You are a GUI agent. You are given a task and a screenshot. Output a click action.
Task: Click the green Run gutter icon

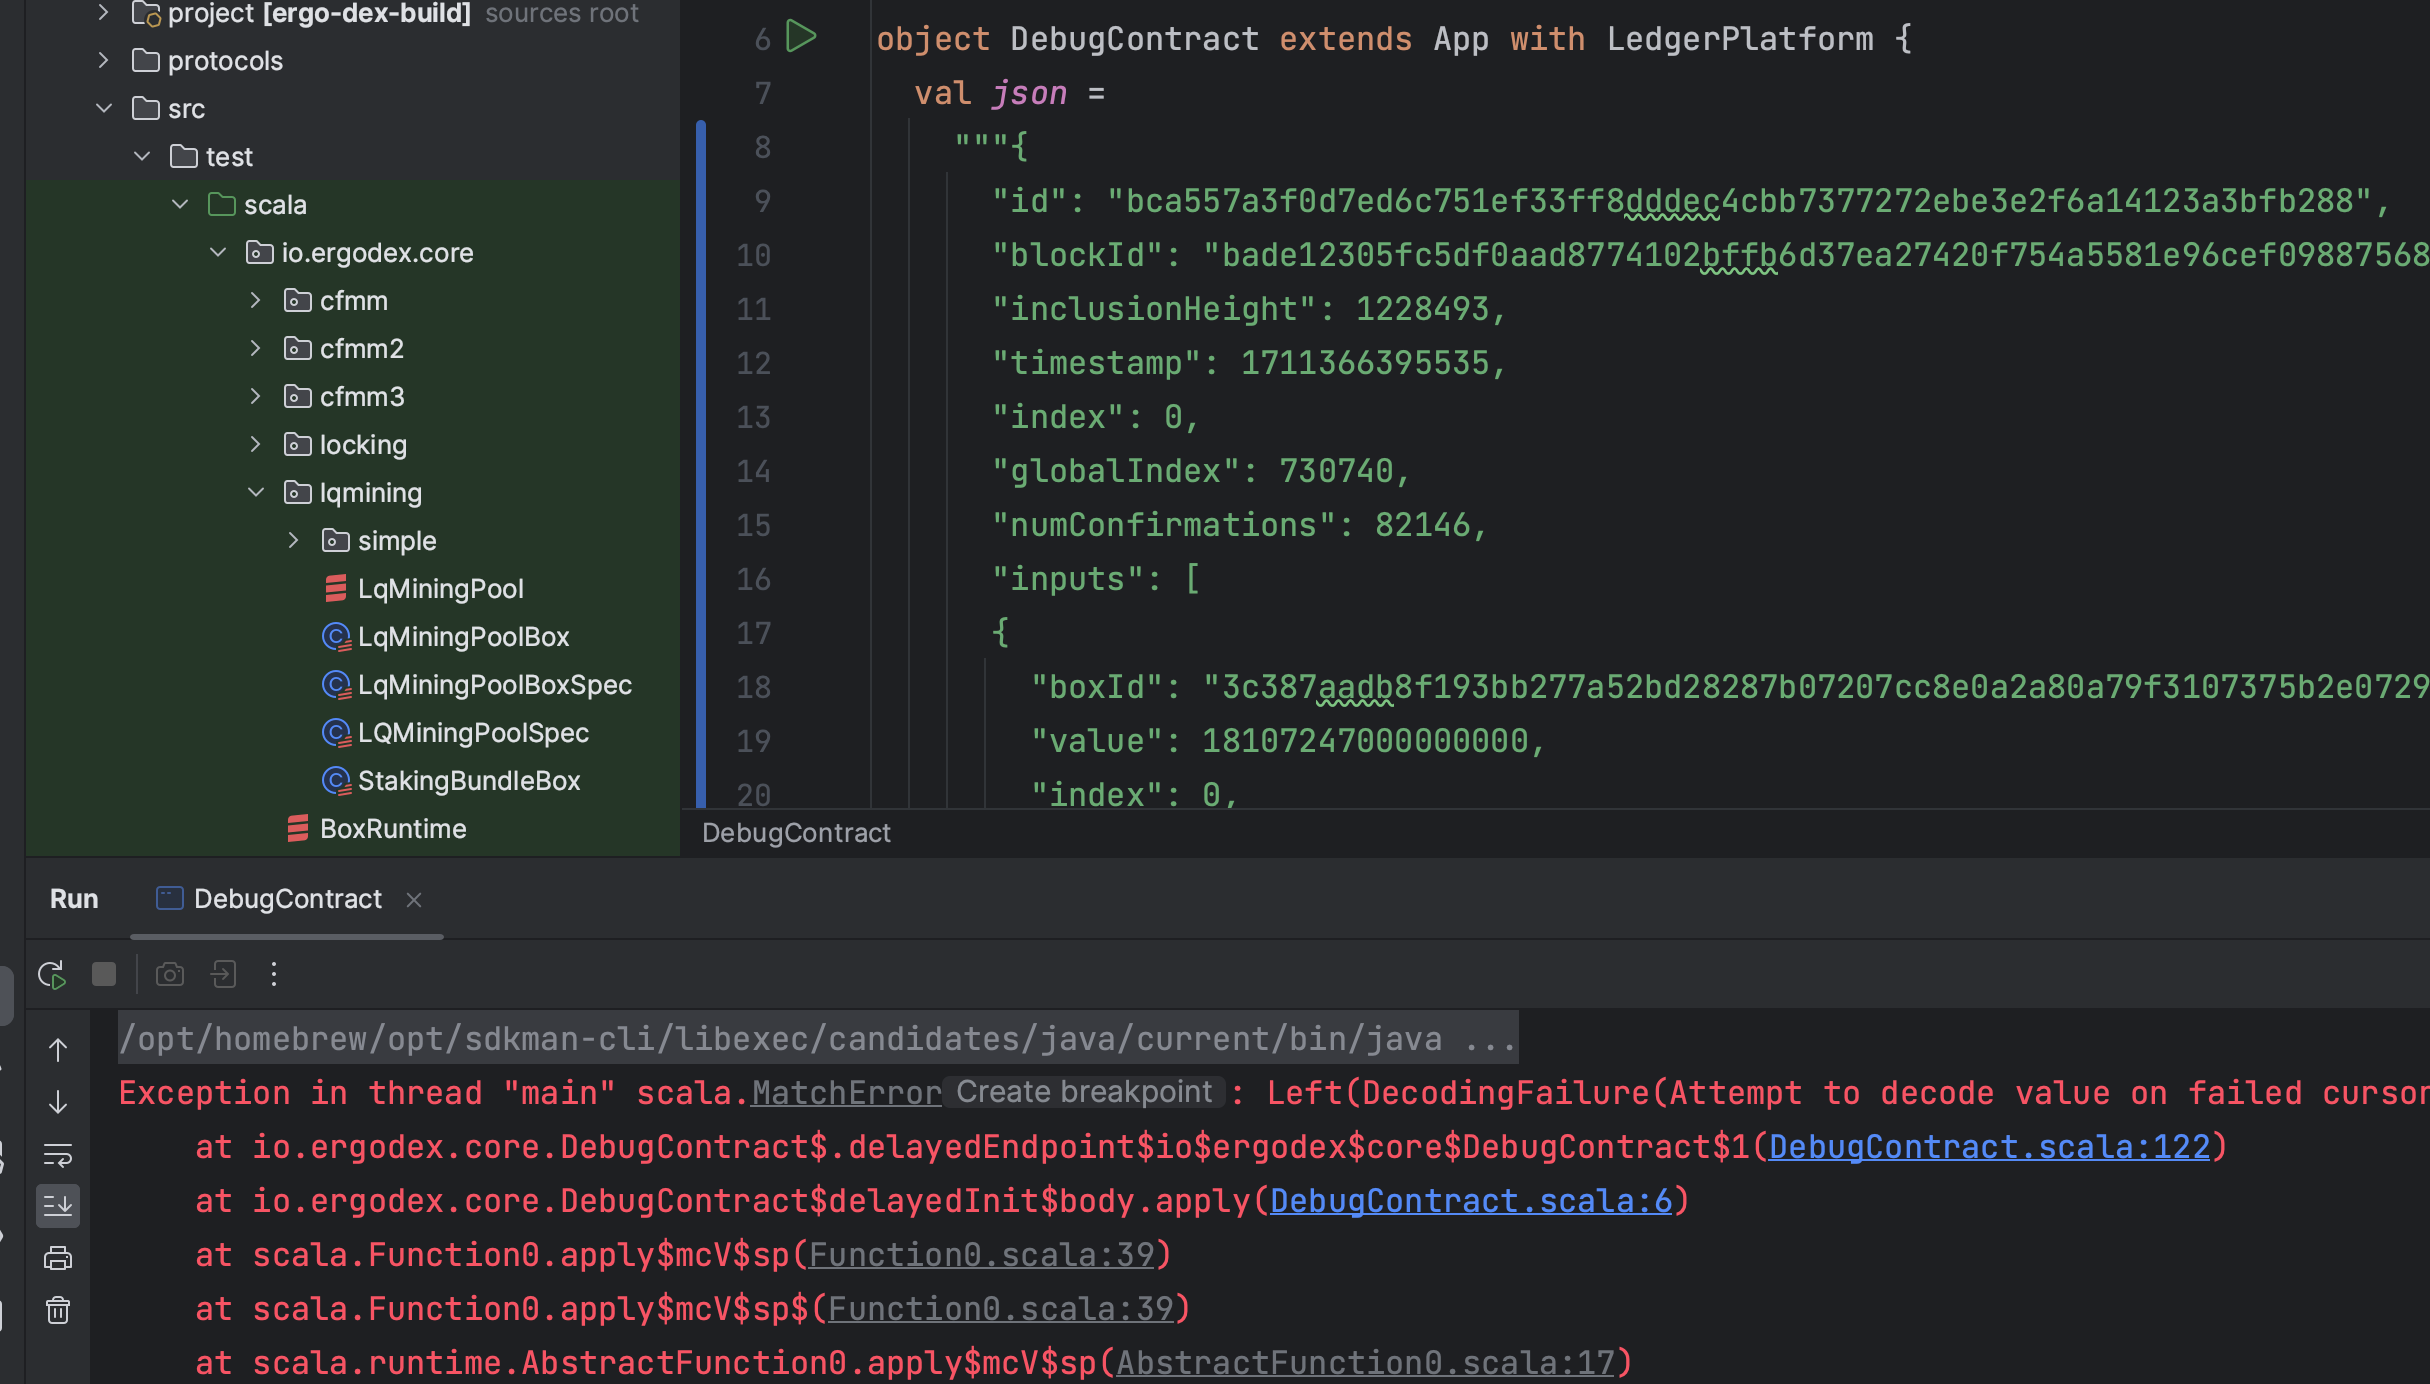click(x=801, y=37)
